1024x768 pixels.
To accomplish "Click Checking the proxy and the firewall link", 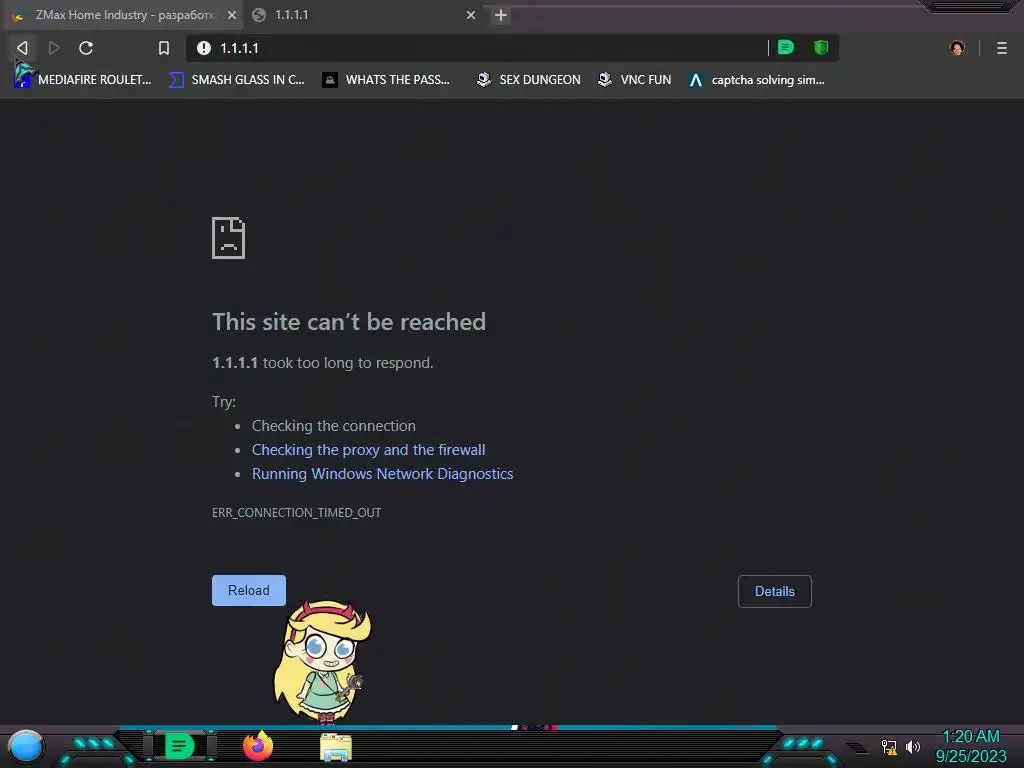I will (x=368, y=449).
